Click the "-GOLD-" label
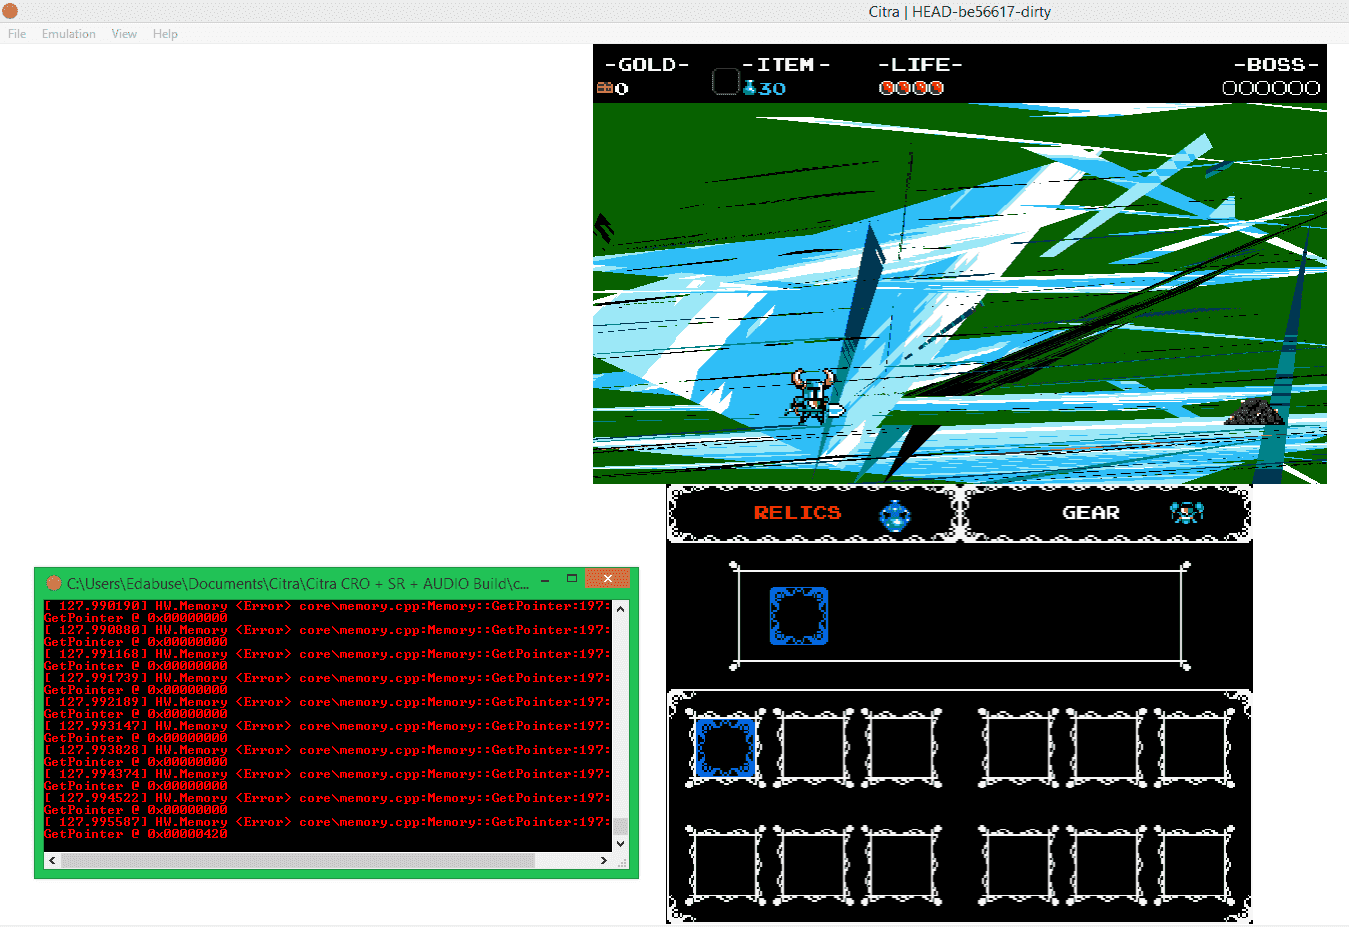 pyautogui.click(x=647, y=65)
